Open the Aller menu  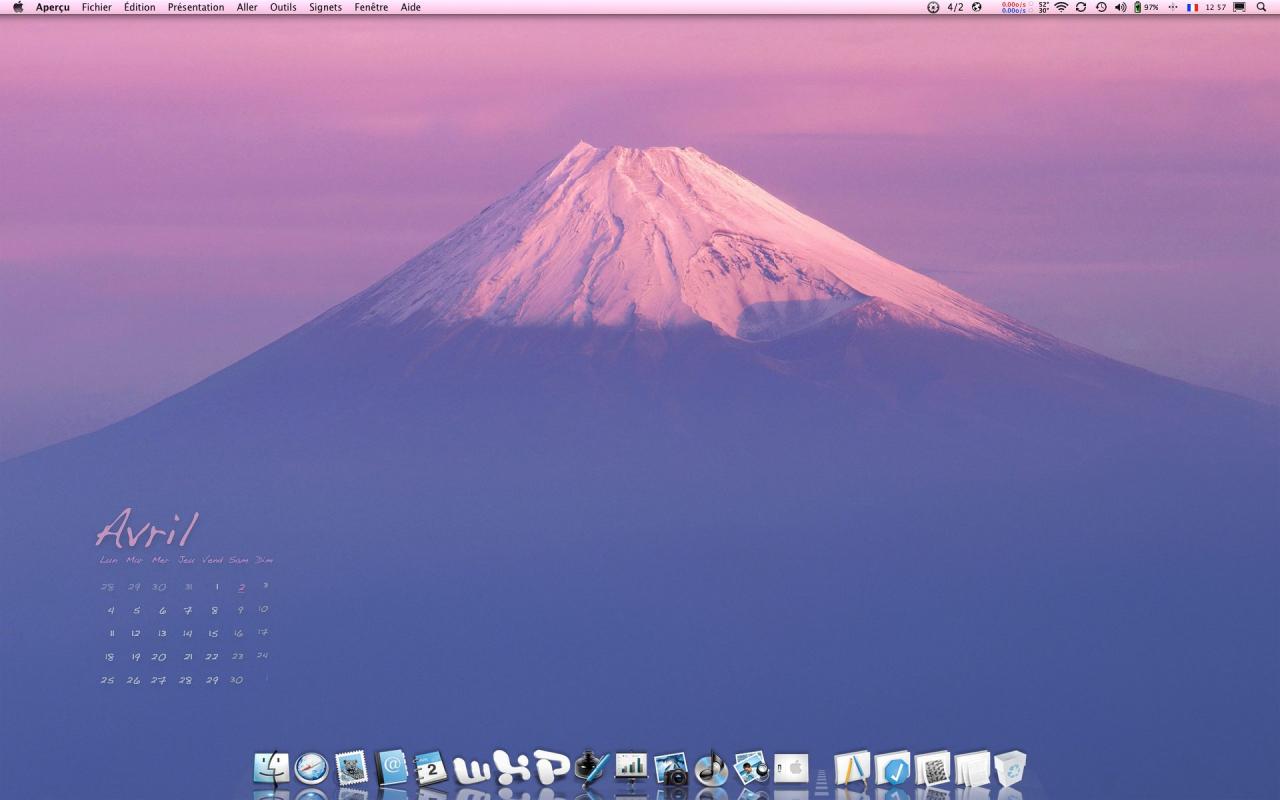(247, 7)
